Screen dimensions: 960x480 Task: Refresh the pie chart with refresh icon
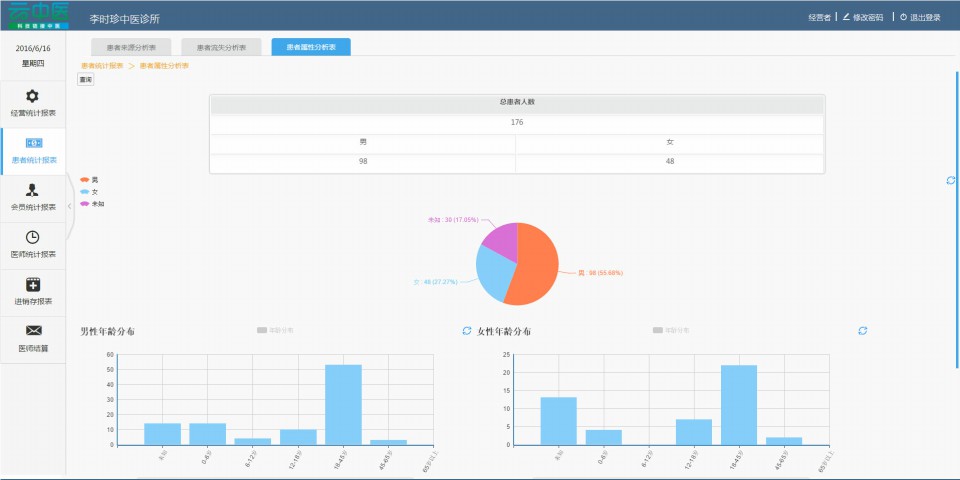pyautogui.click(x=950, y=180)
